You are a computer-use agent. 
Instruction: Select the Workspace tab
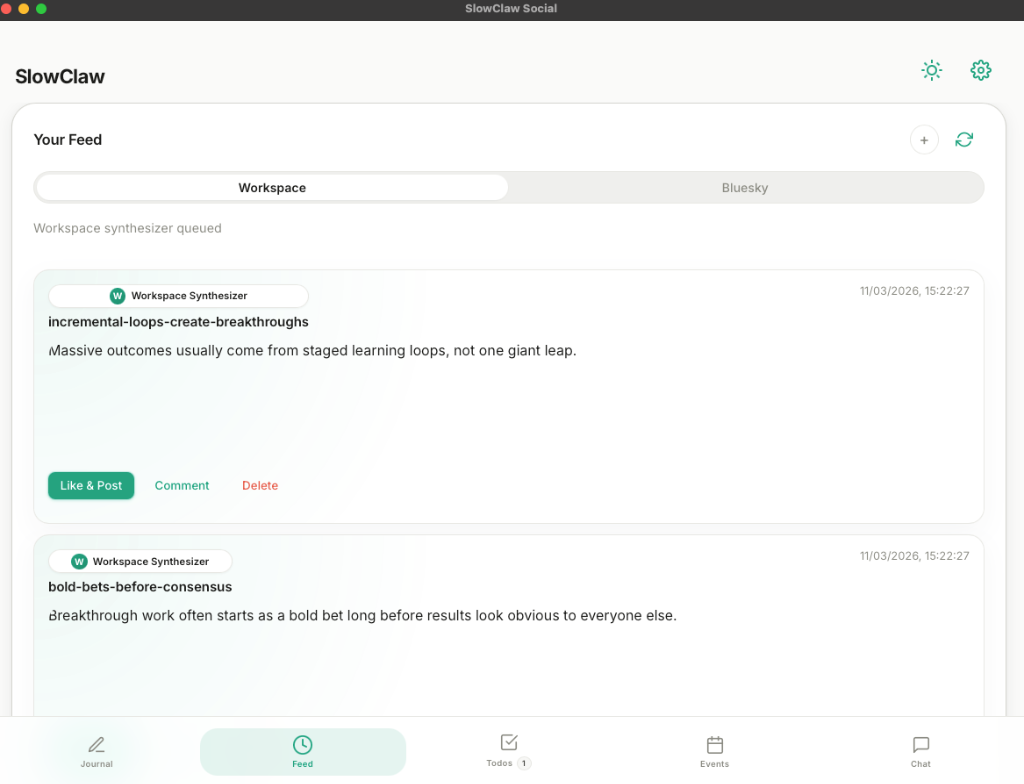click(x=272, y=188)
